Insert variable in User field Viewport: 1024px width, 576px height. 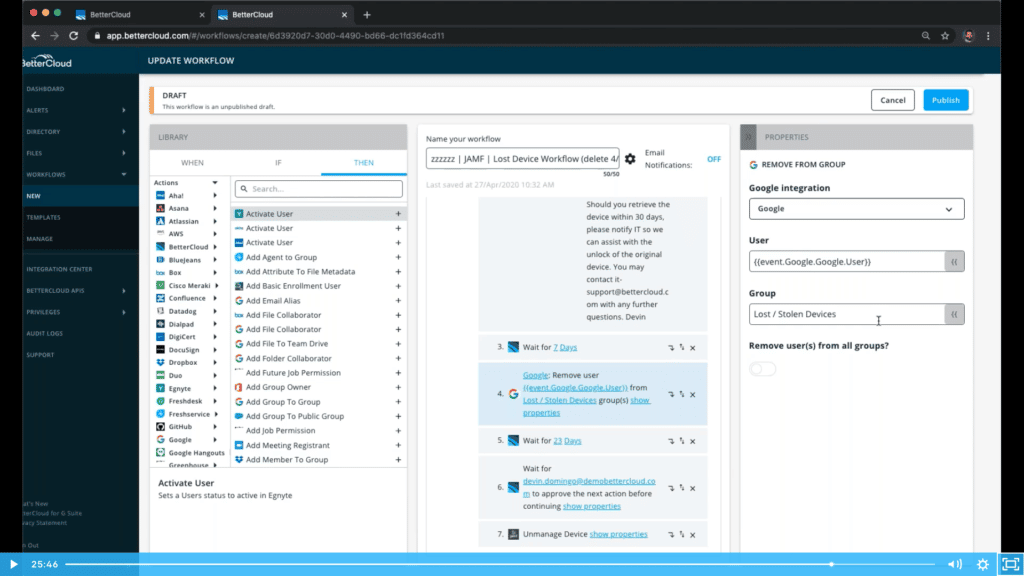point(954,262)
